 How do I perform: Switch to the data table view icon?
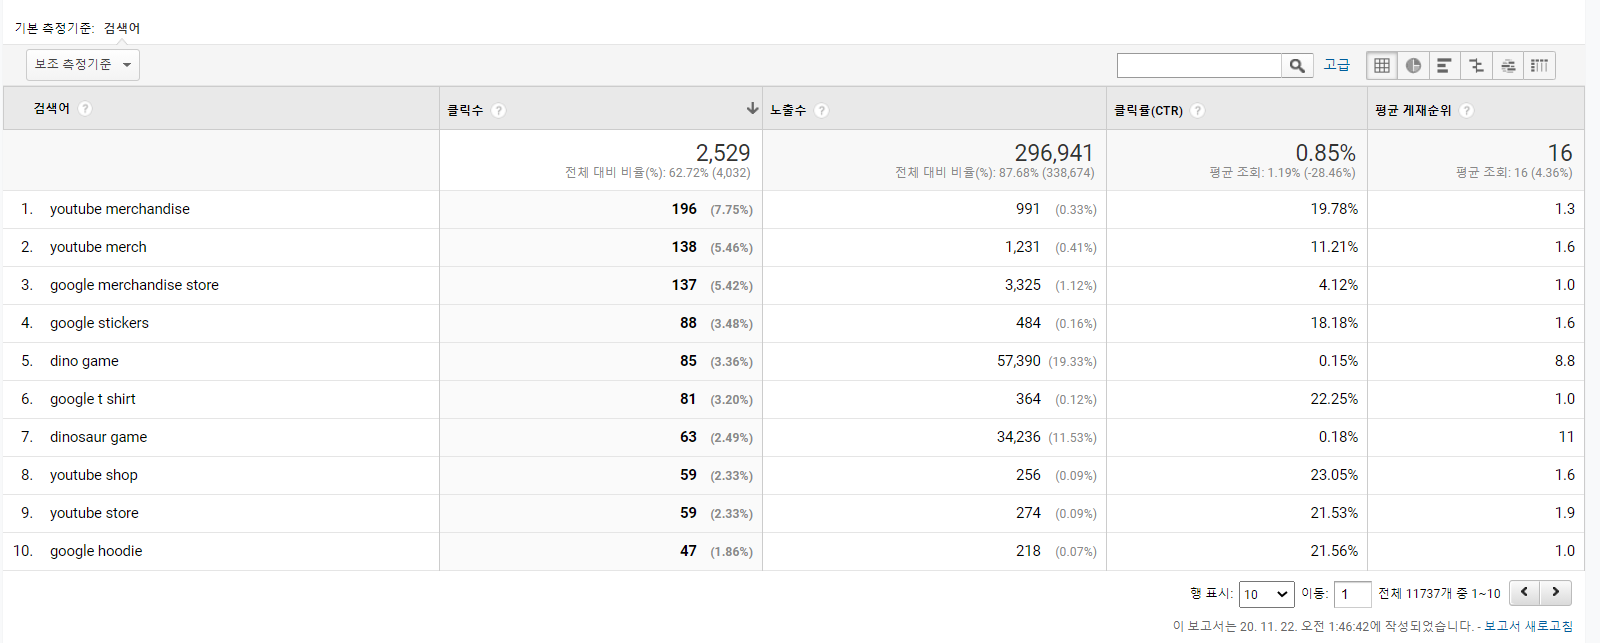pyautogui.click(x=1382, y=66)
